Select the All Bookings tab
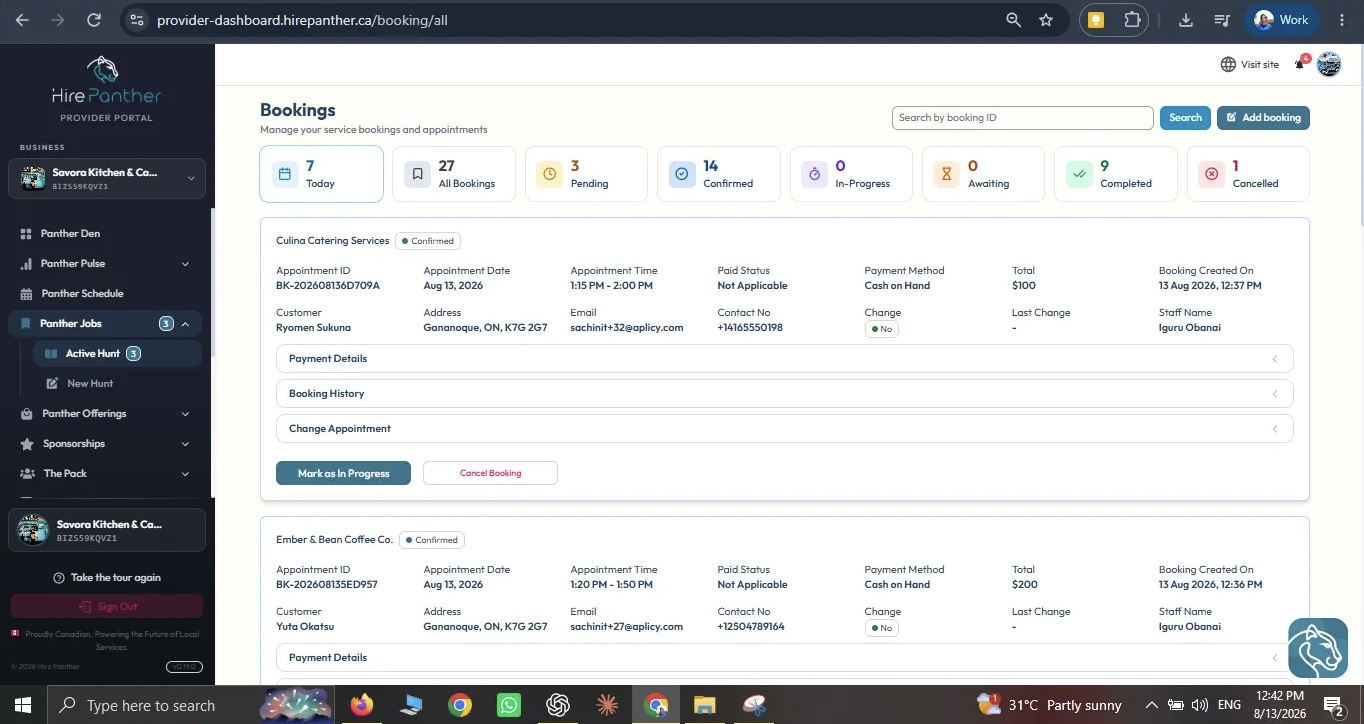1364x724 pixels. pos(454,174)
